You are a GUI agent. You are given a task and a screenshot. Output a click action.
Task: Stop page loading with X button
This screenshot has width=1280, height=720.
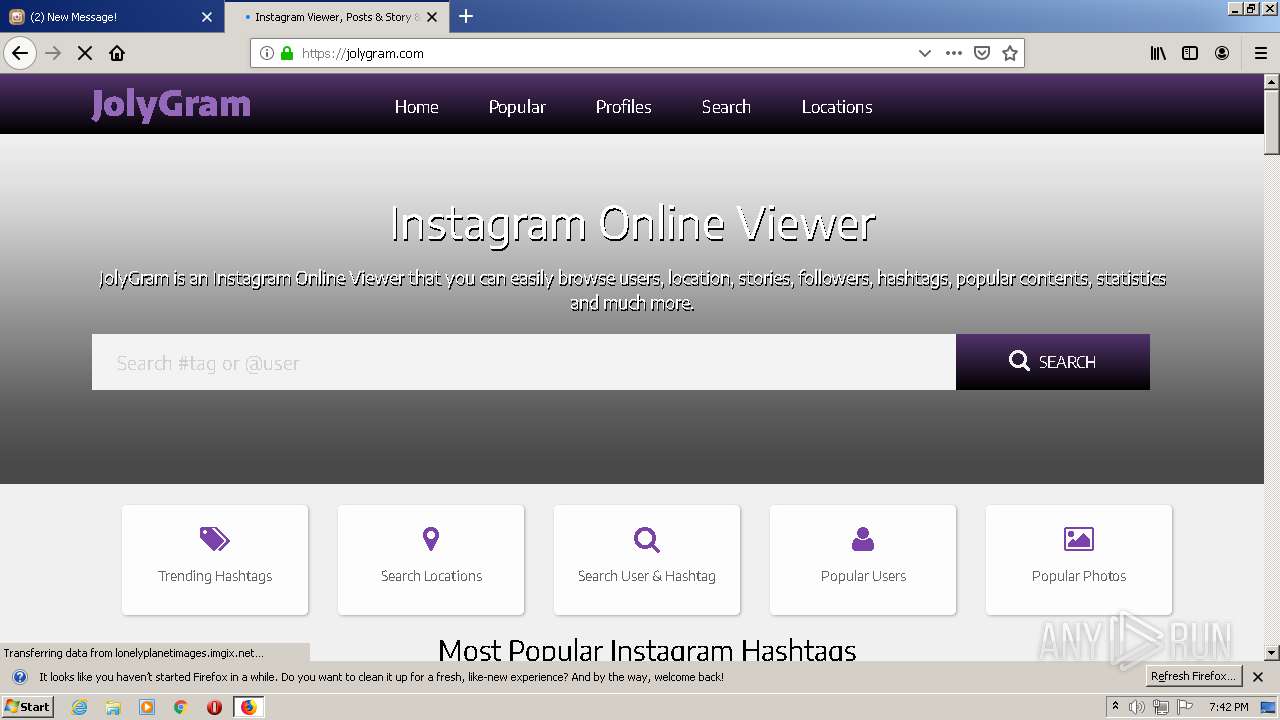click(x=85, y=53)
